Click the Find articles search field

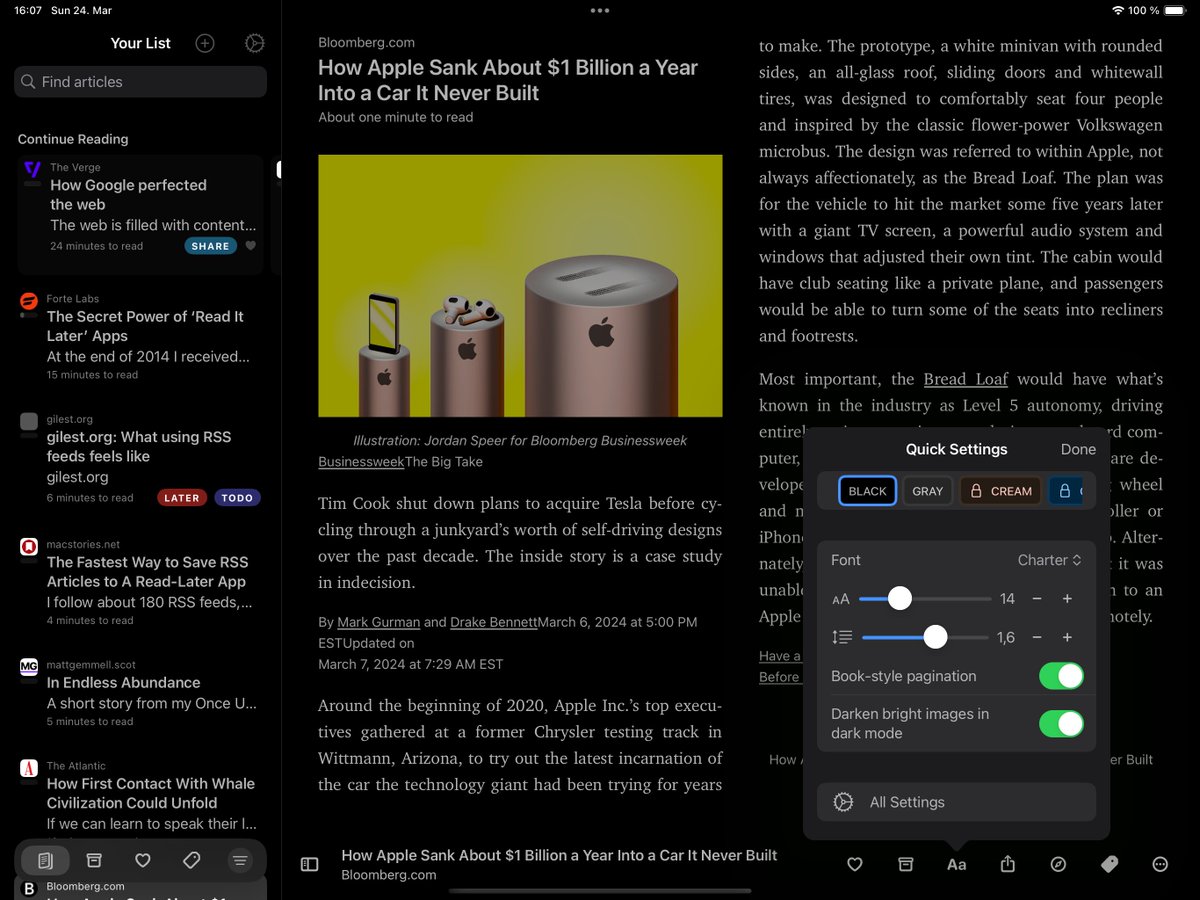click(141, 82)
